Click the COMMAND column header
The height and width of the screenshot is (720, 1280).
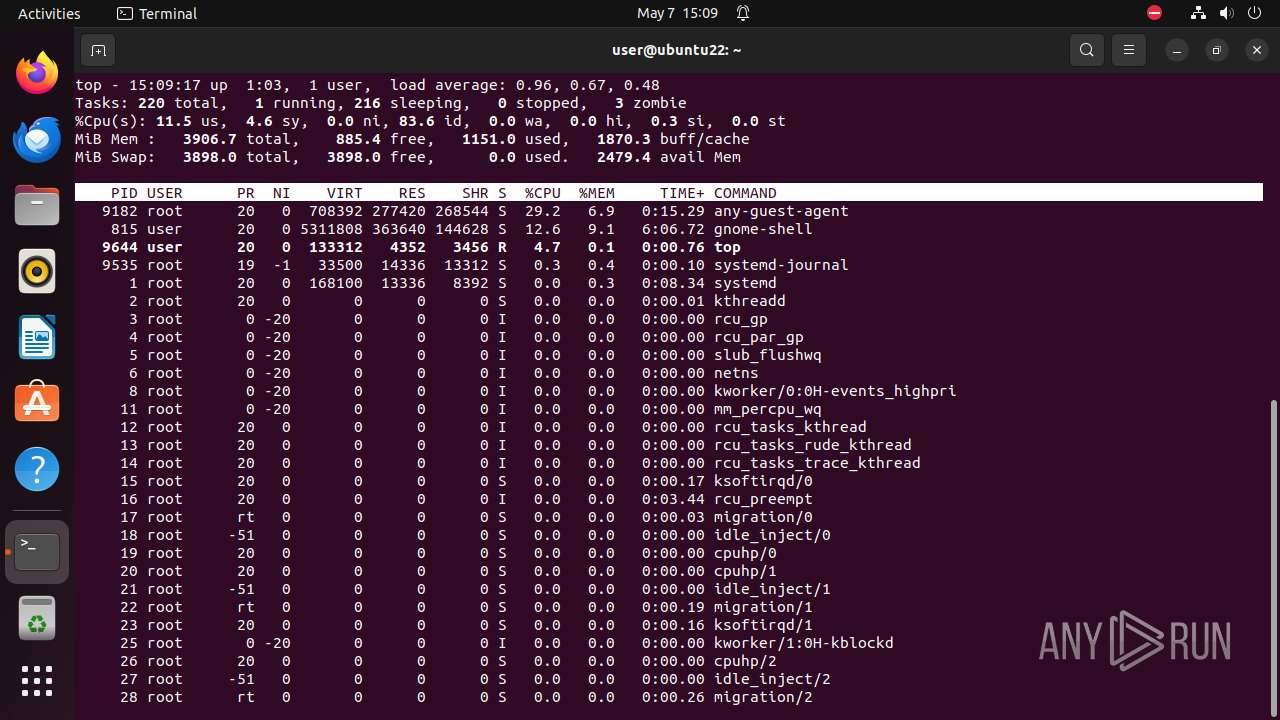pos(745,193)
